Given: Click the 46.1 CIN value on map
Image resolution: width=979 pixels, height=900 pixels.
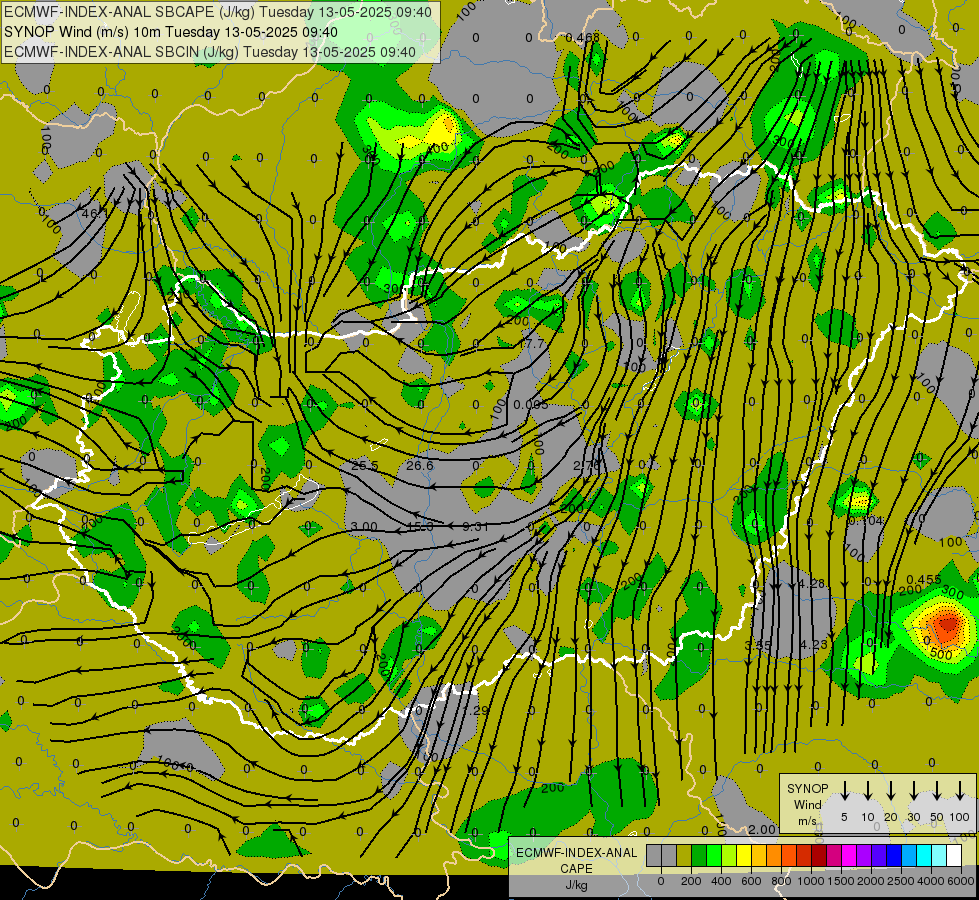Looking at the screenshot, I should pyautogui.click(x=95, y=214).
